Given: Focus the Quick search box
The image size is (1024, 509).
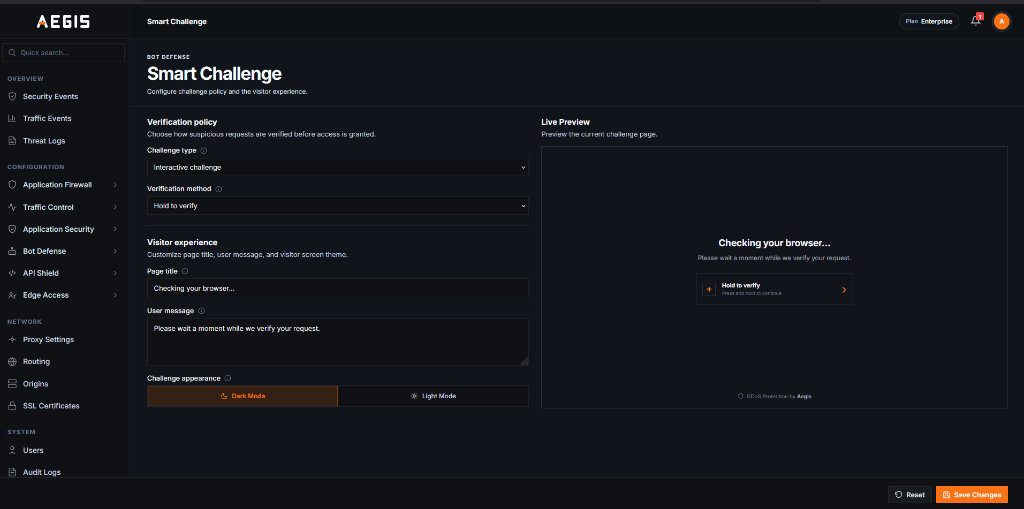Looking at the screenshot, I should pyautogui.click(x=63, y=52).
